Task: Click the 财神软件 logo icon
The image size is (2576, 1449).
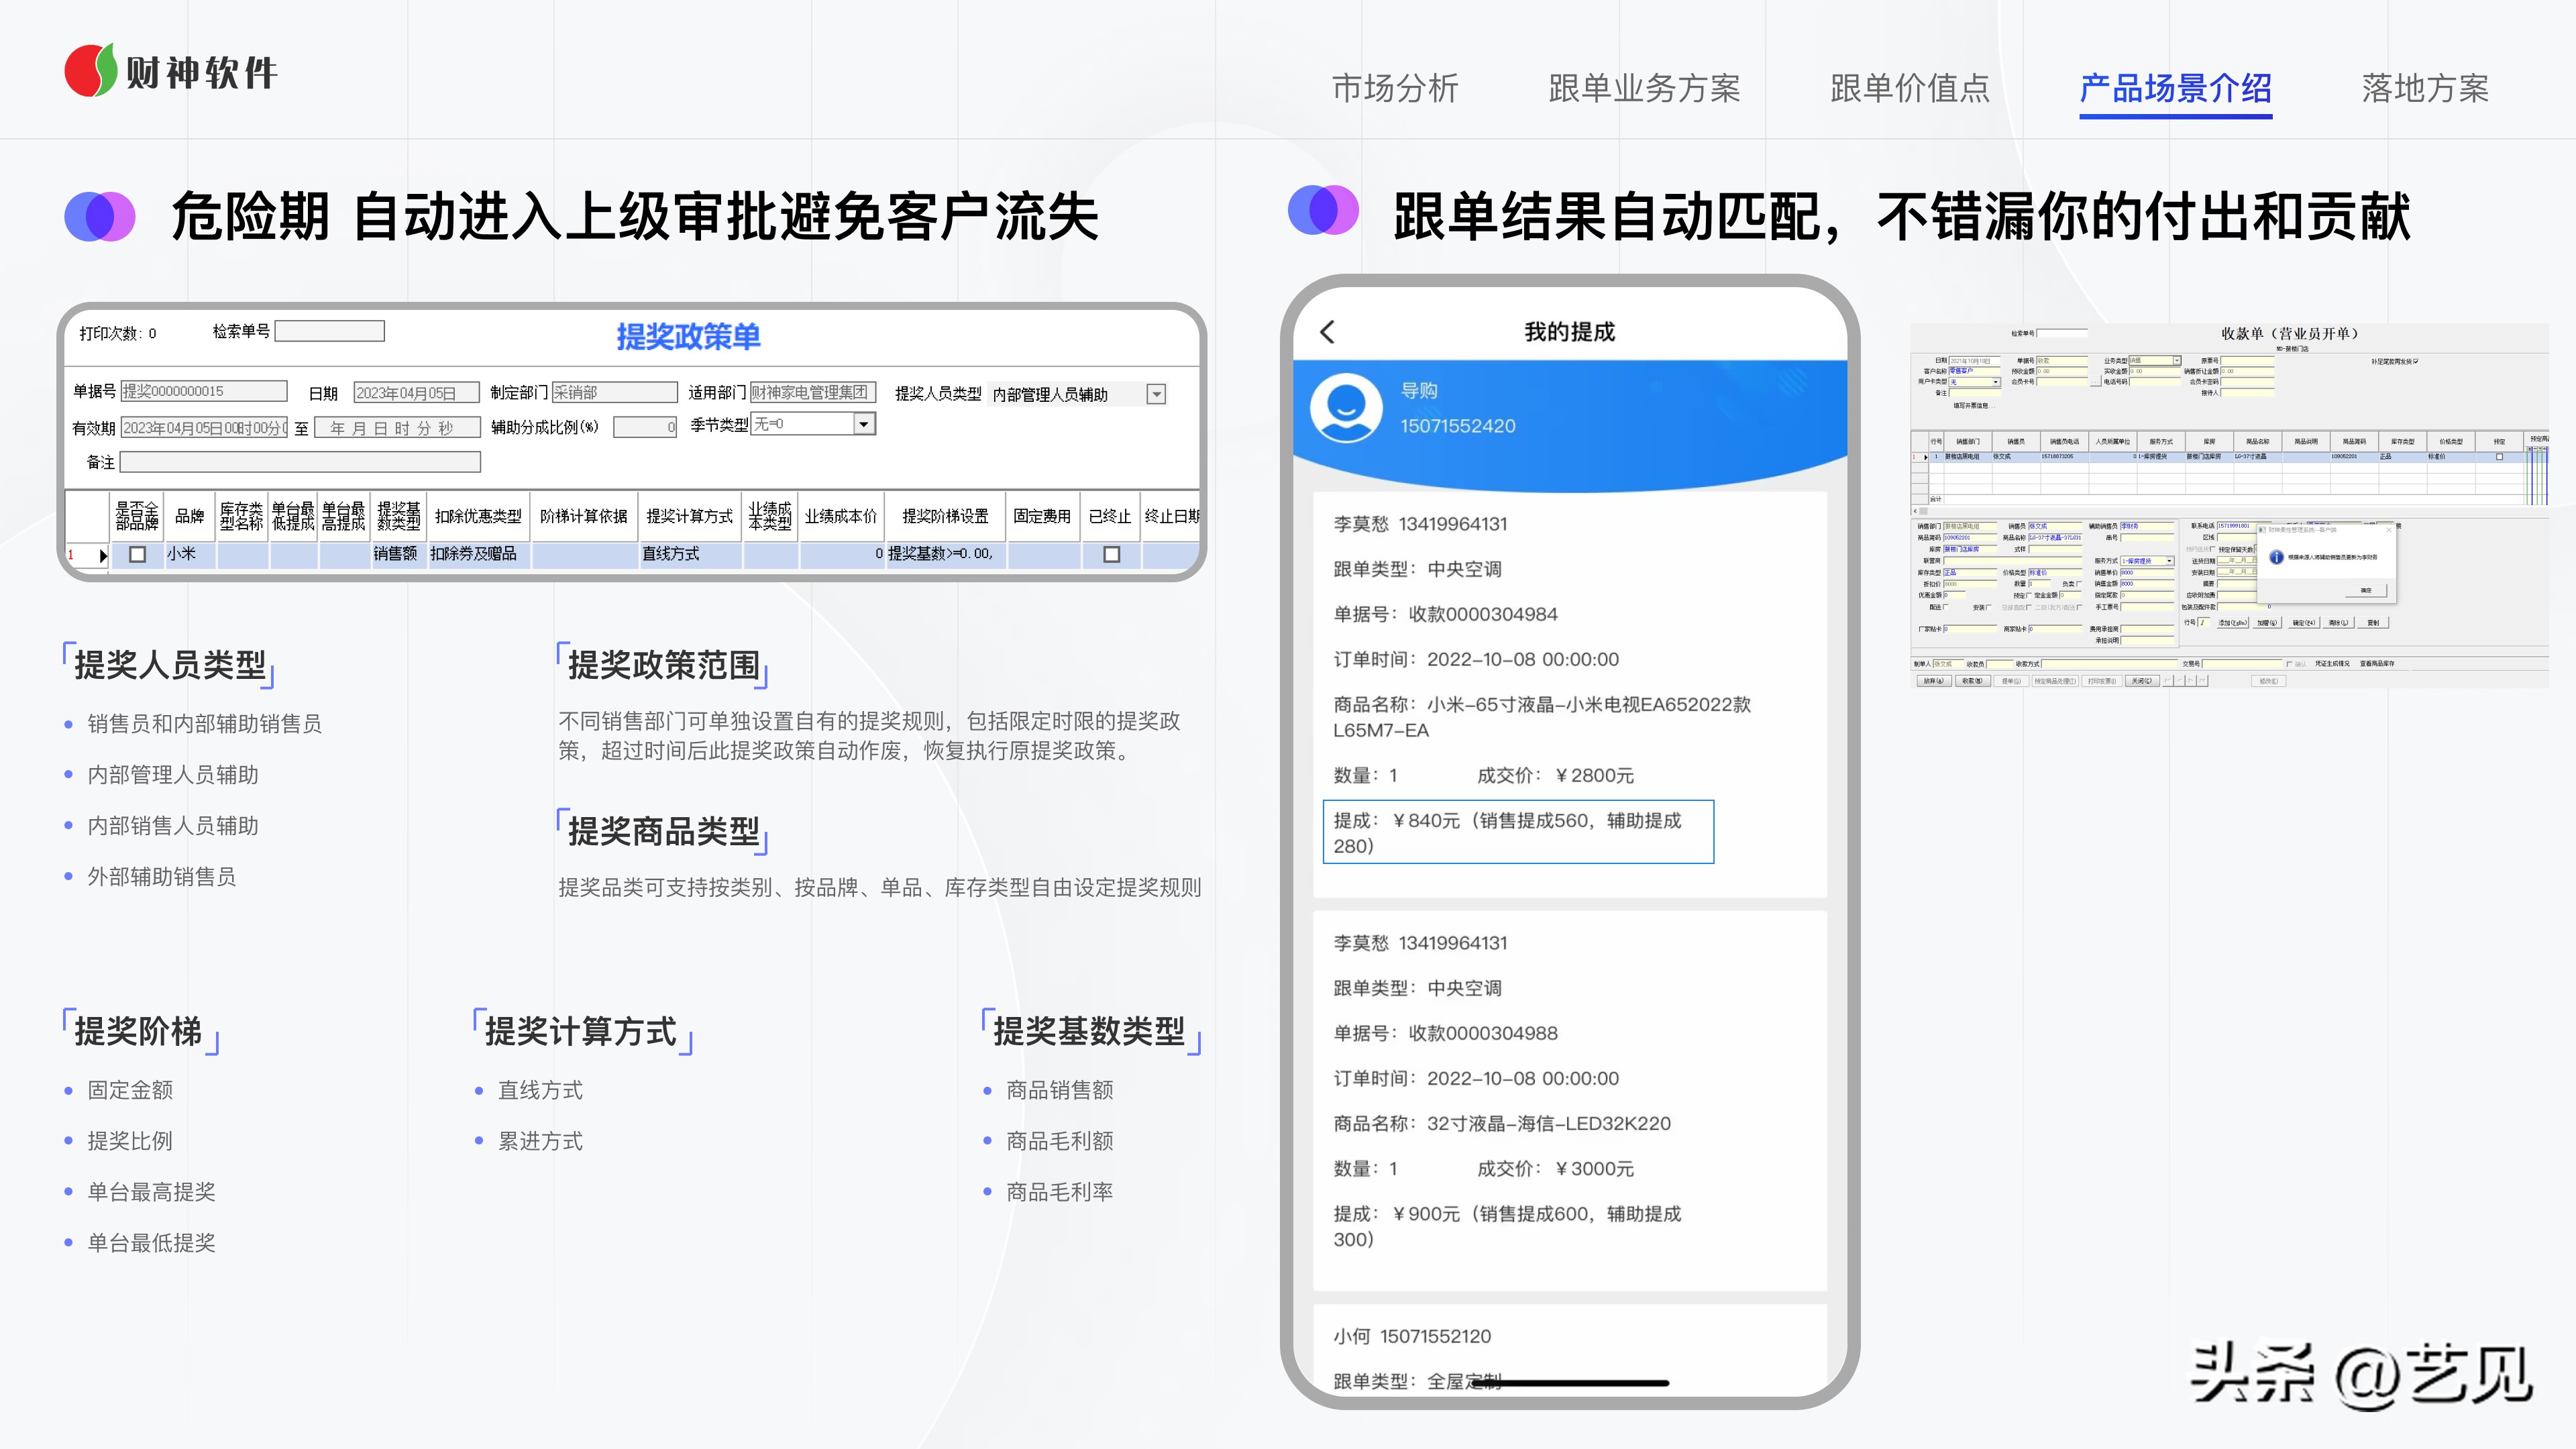Action: tap(92, 70)
